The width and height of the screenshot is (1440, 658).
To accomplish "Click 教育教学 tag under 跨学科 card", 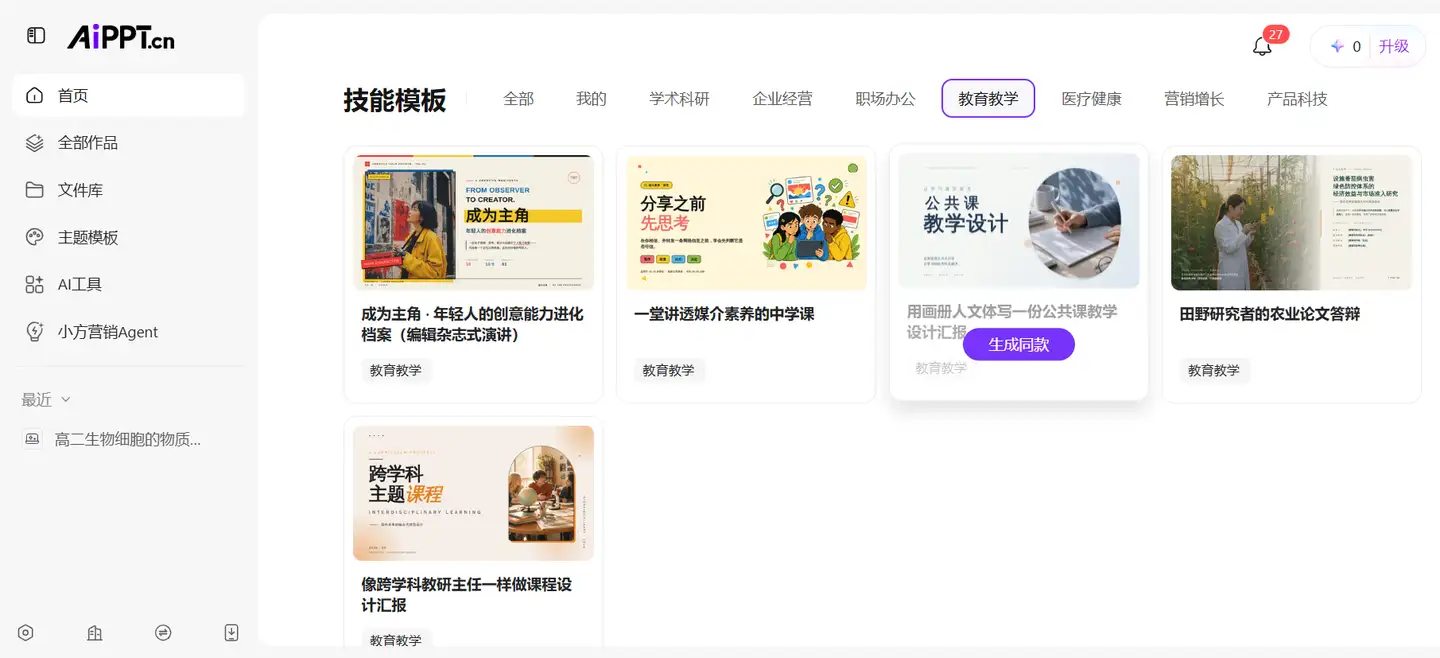I will tap(396, 640).
